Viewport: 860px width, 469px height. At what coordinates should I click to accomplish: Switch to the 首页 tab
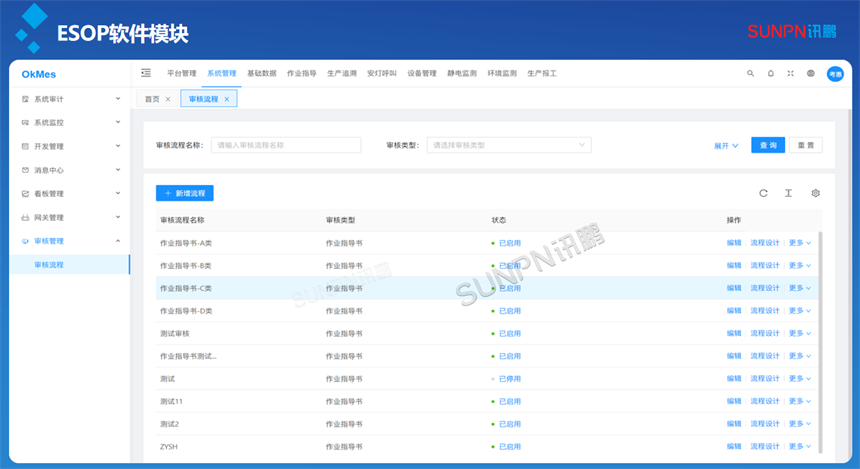152,99
